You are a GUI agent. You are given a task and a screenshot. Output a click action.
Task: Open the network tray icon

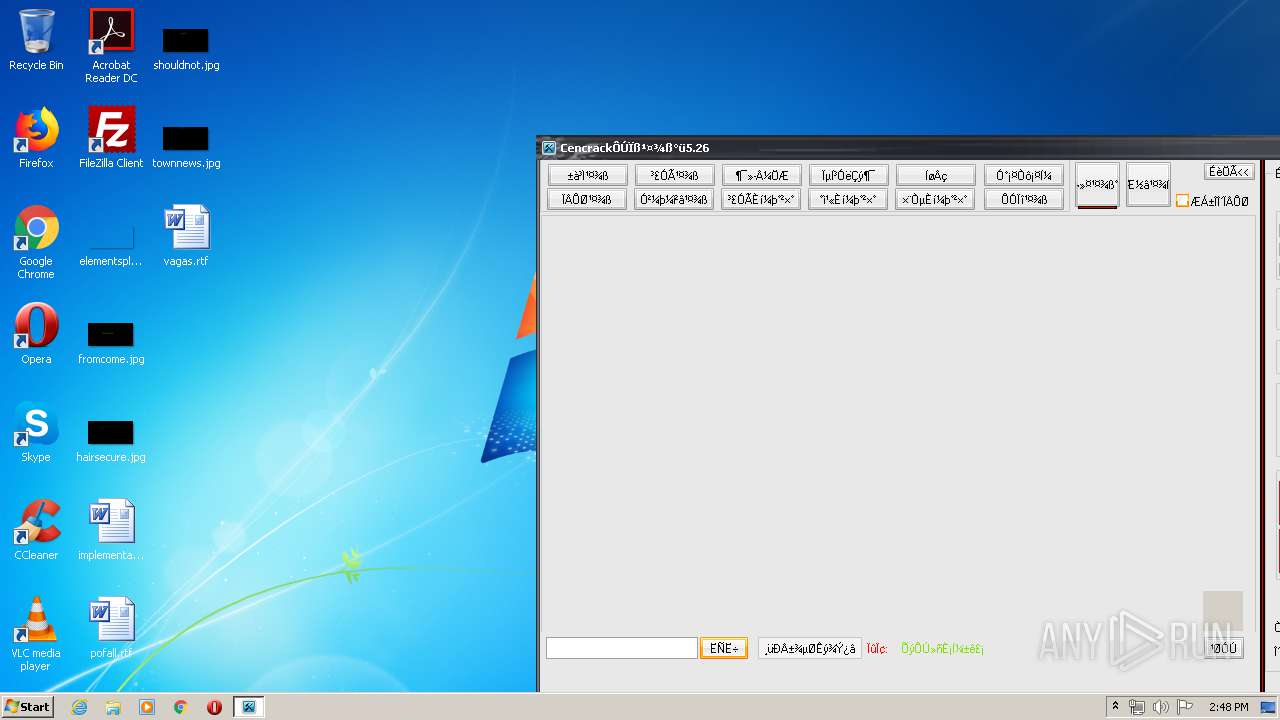(1137, 707)
